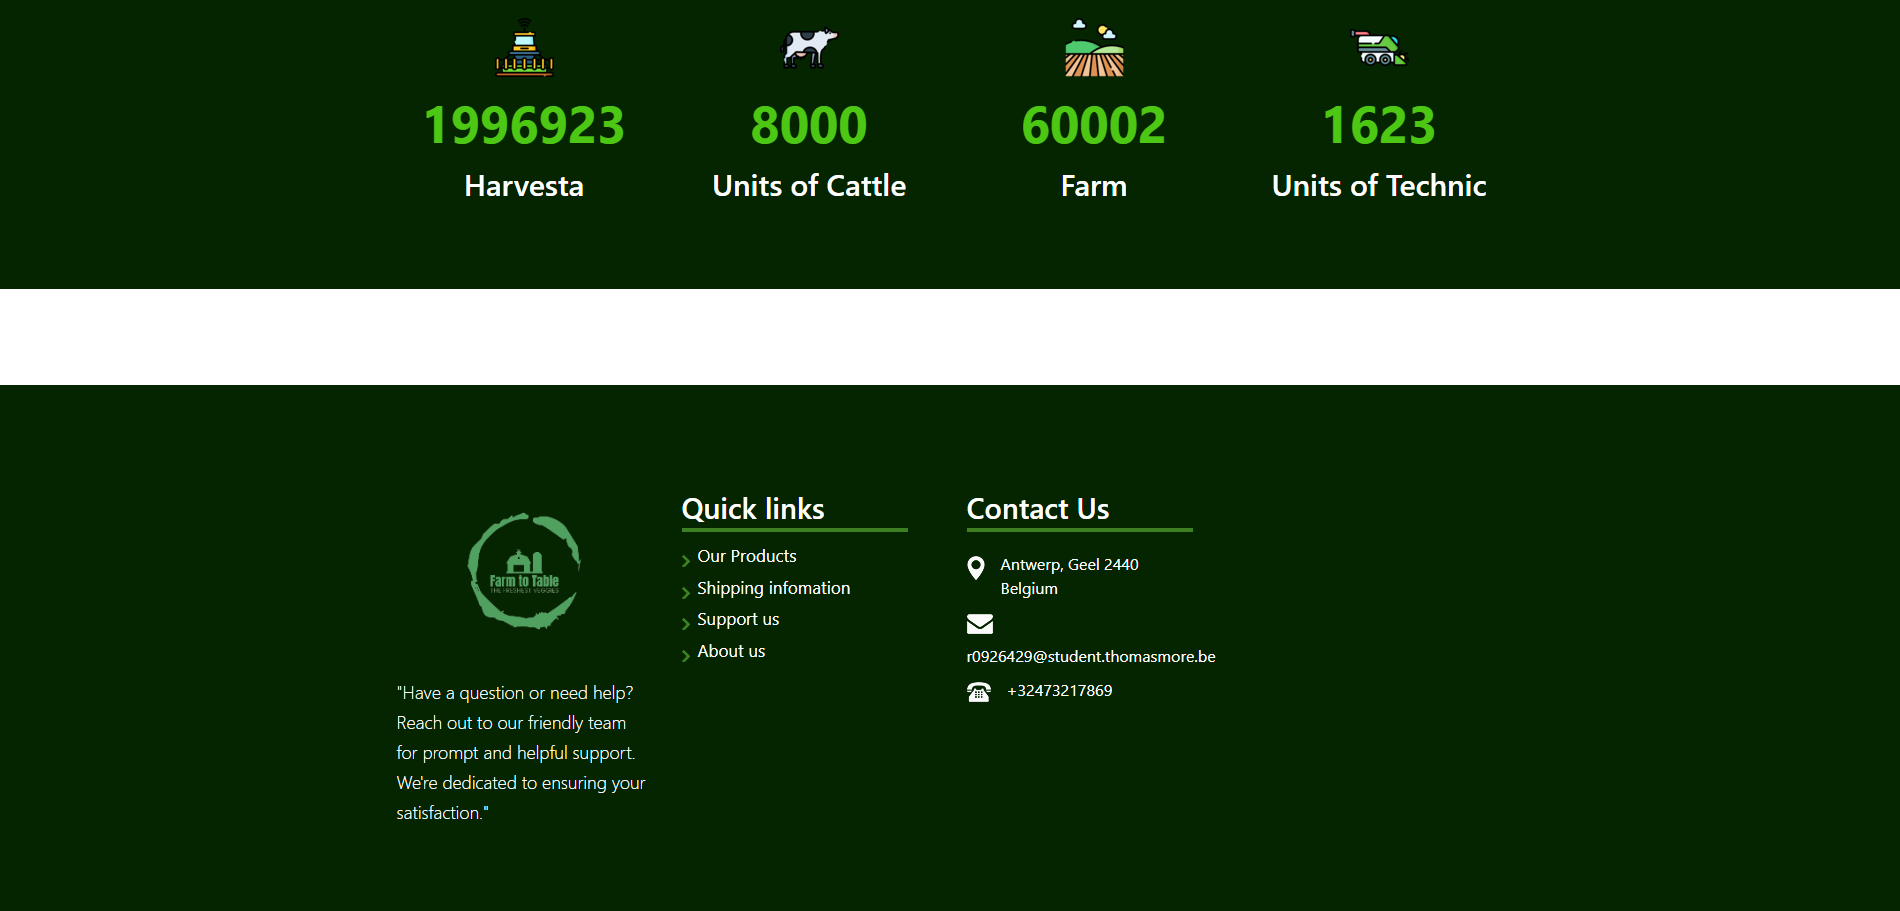Click the Contact Us heading
Image resolution: width=1900 pixels, height=911 pixels.
click(1038, 509)
